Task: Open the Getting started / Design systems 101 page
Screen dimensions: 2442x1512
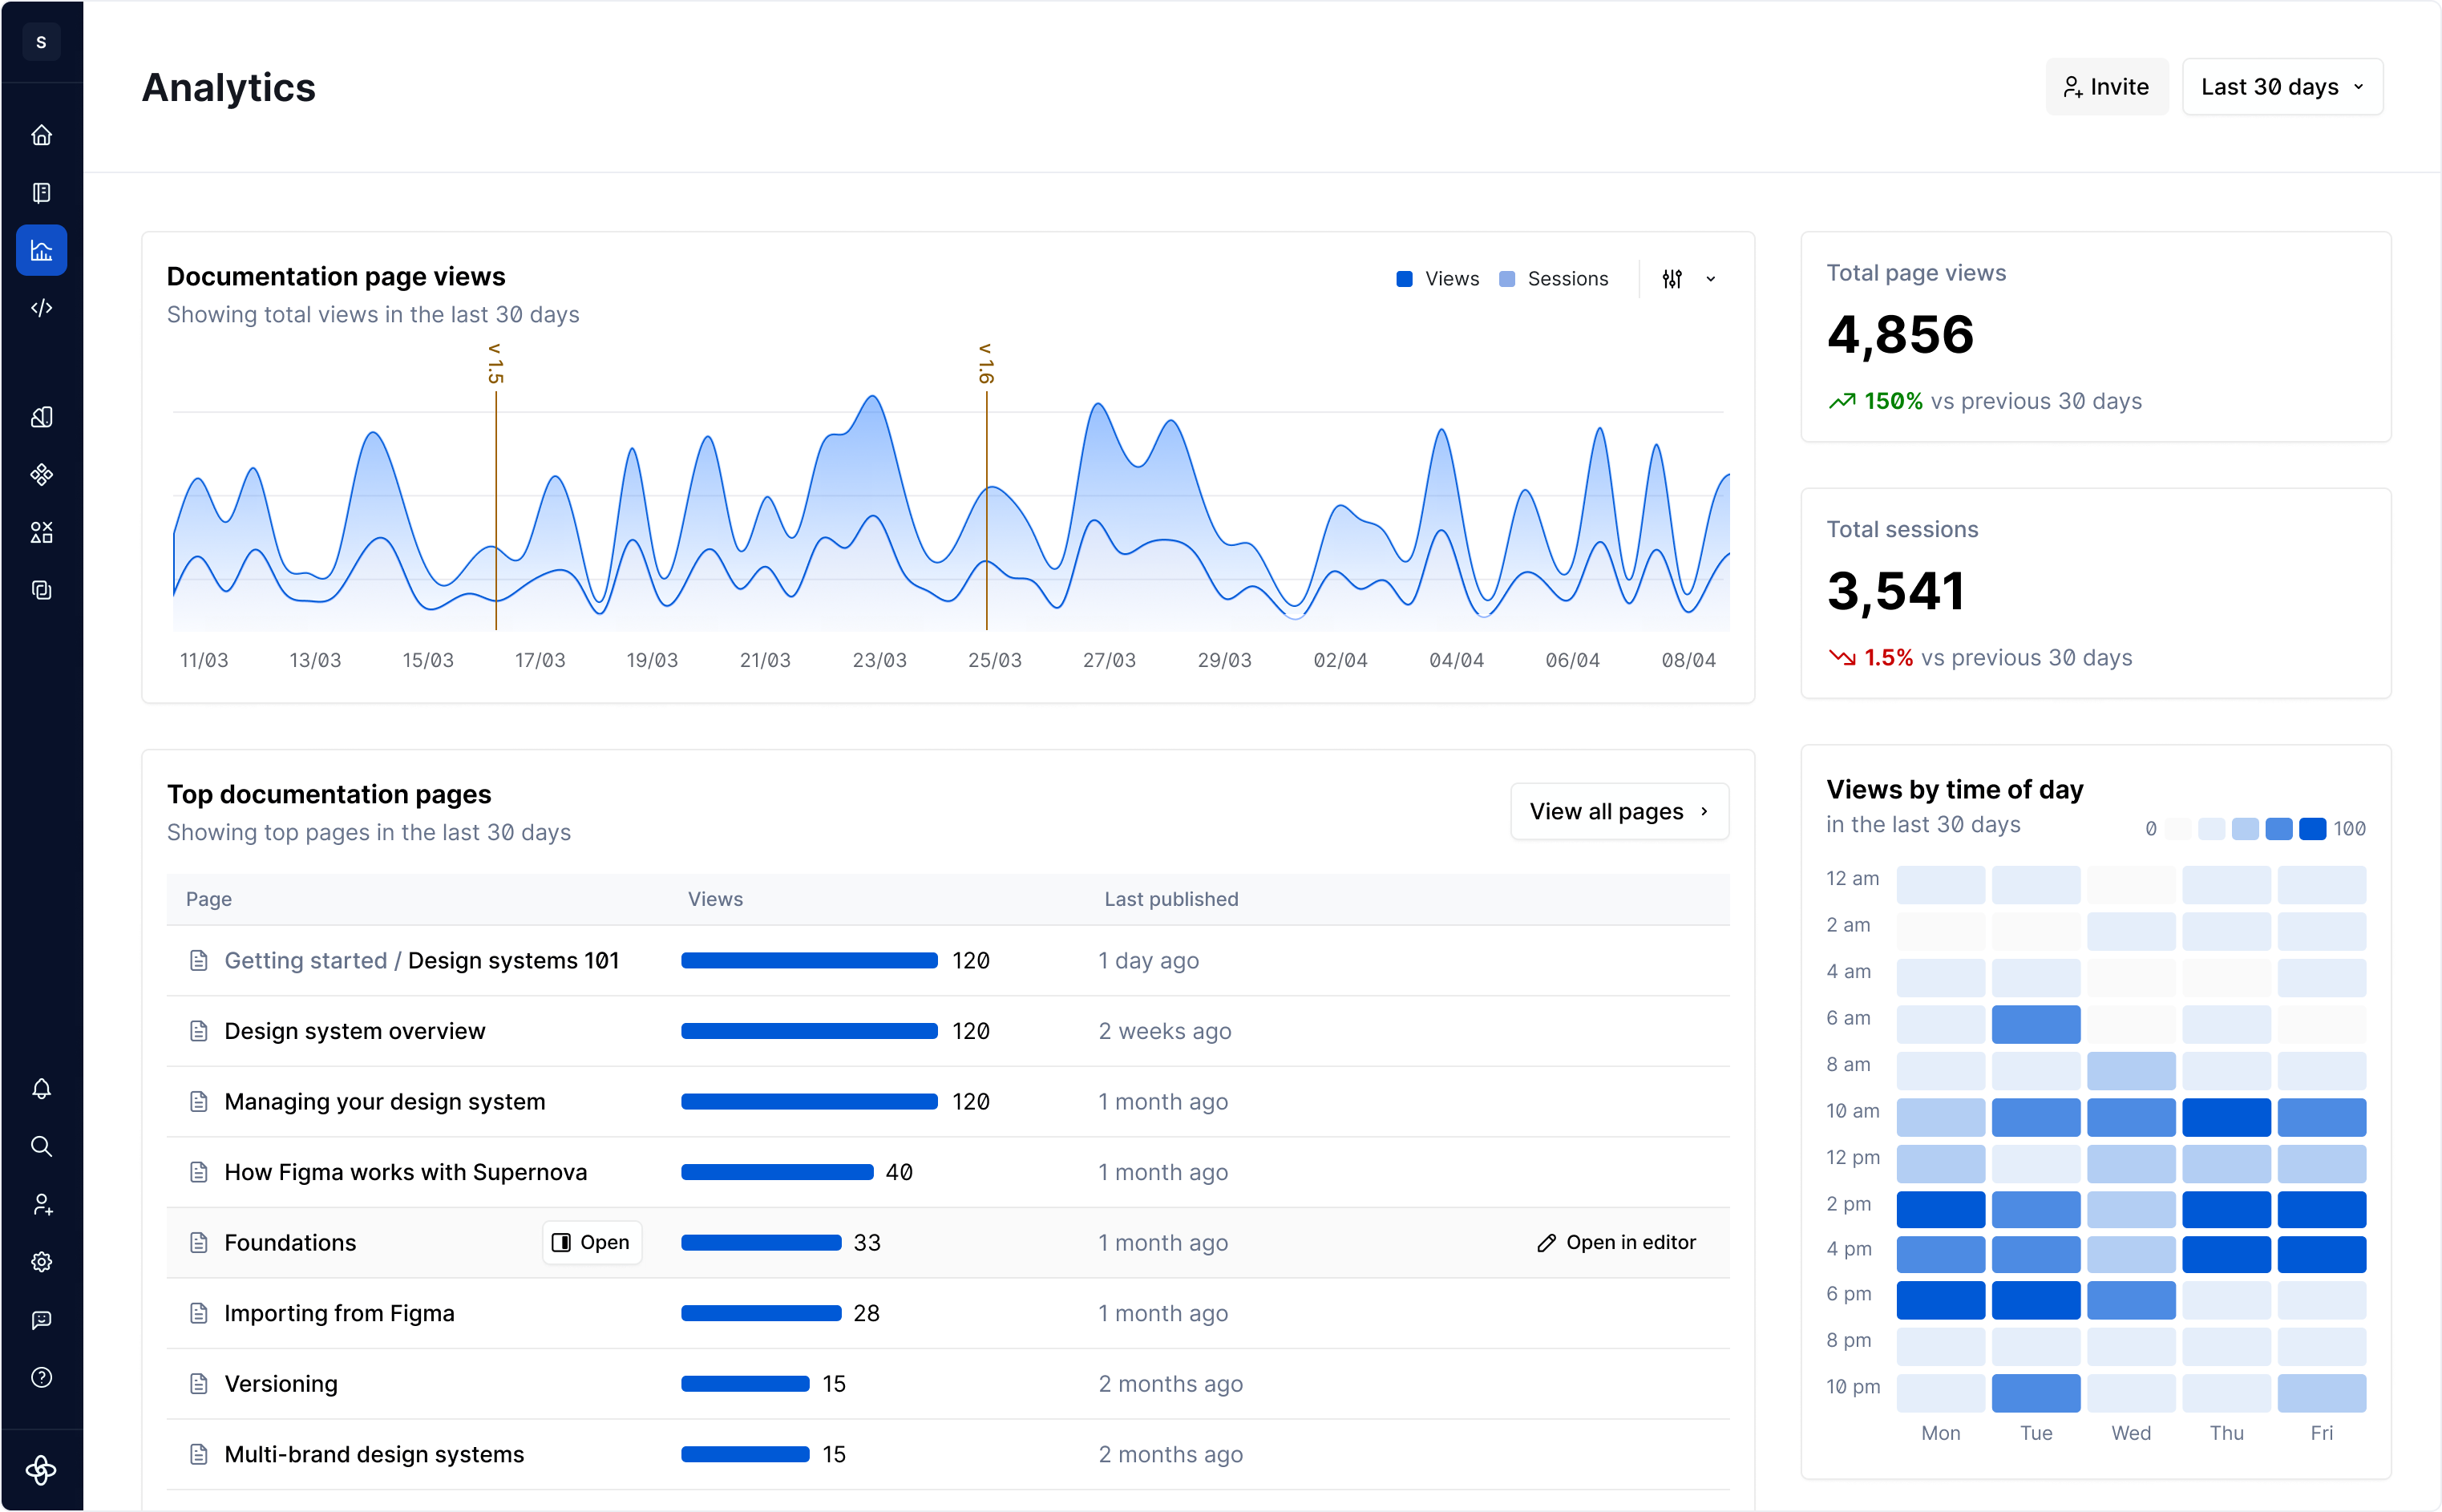Action: pos(422,960)
